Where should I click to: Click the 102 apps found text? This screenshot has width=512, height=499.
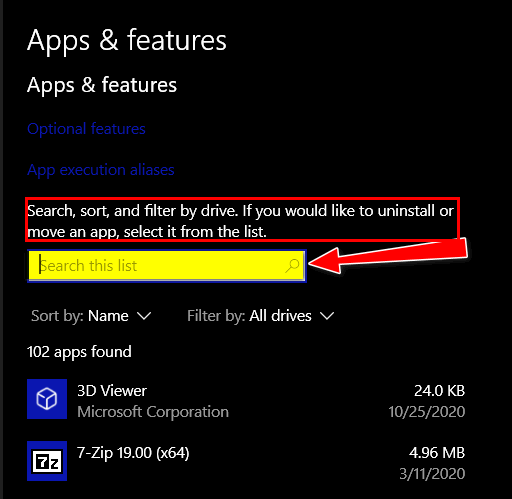[x=79, y=352]
